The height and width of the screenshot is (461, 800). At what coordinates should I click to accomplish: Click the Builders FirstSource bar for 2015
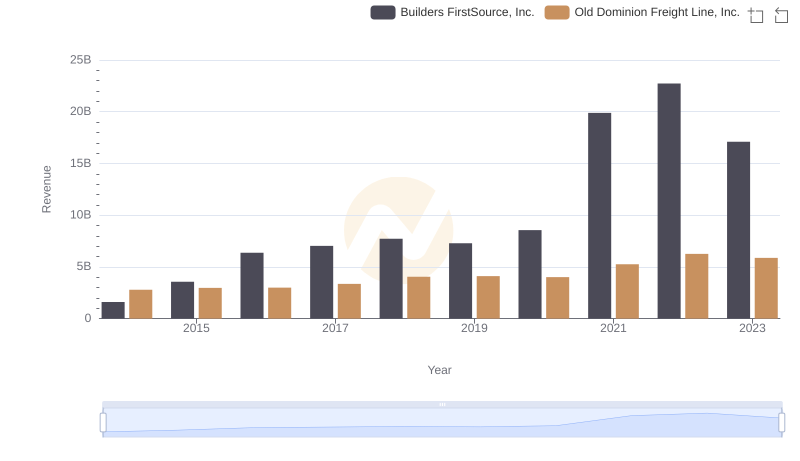[x=183, y=300]
